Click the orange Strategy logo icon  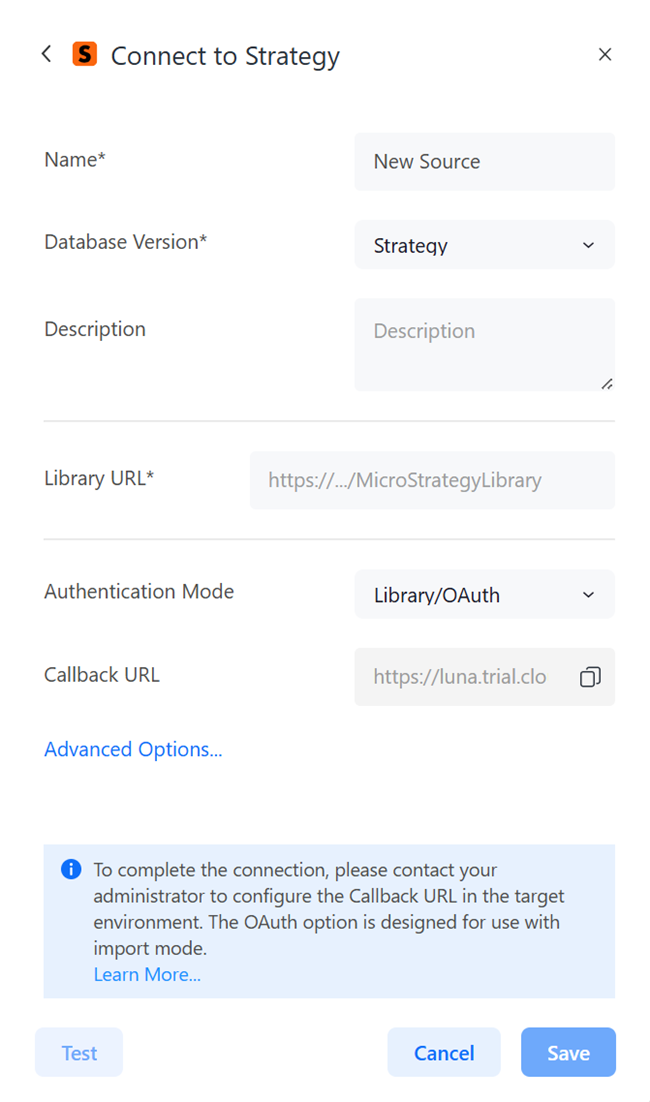coord(85,54)
